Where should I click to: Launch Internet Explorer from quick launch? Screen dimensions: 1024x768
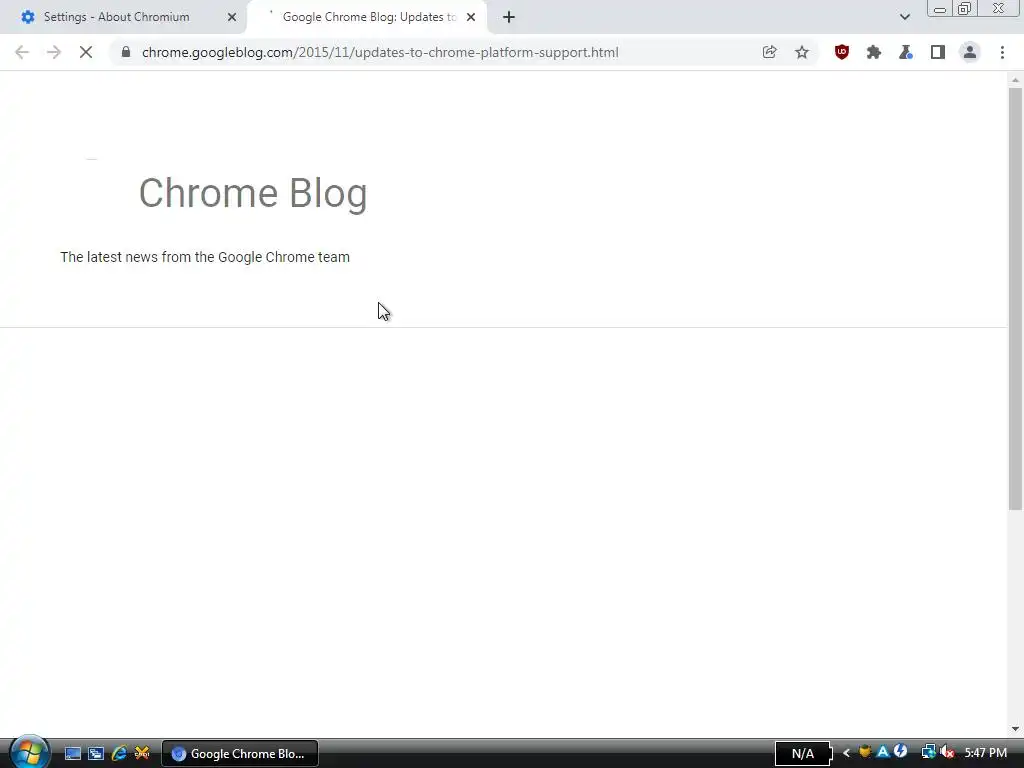click(x=119, y=754)
